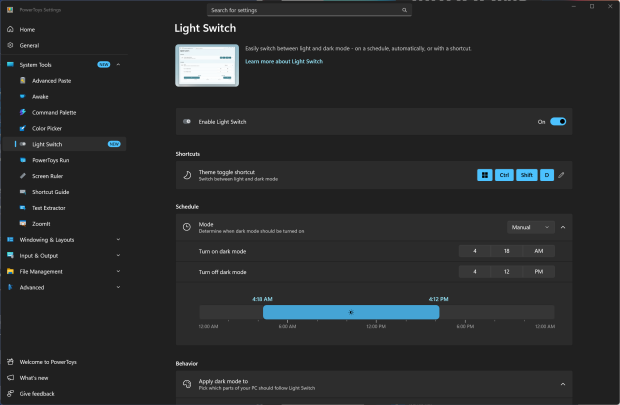Image resolution: width=620 pixels, height=405 pixels.
Task: Open the Manual mode dropdown
Action: [x=531, y=227]
